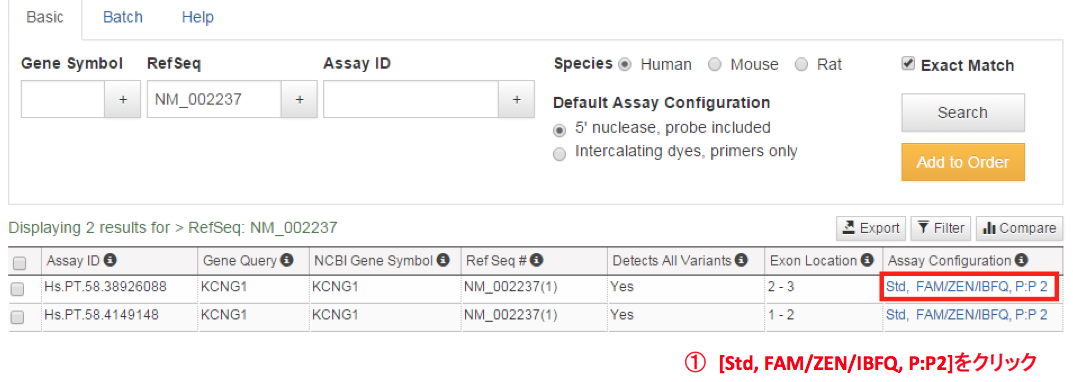This screenshot has height=382, width=1073.
Task: Click the info icon beside Exon Location
Action: click(868, 260)
